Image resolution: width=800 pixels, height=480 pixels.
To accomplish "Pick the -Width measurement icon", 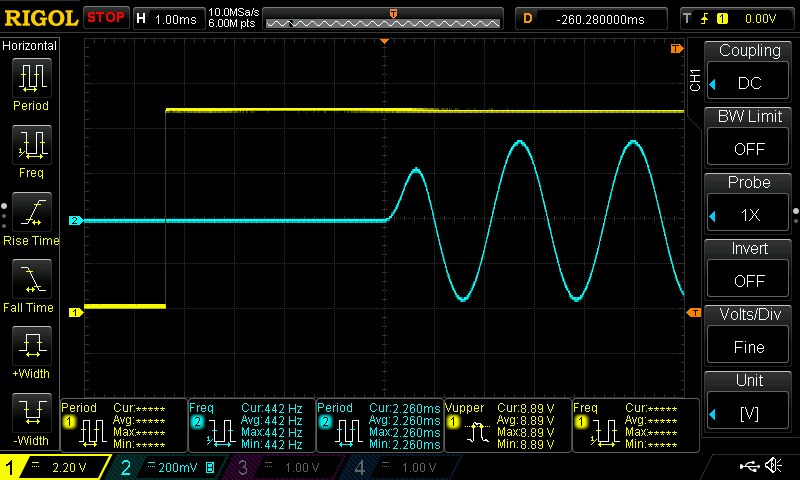I will pos(30,414).
